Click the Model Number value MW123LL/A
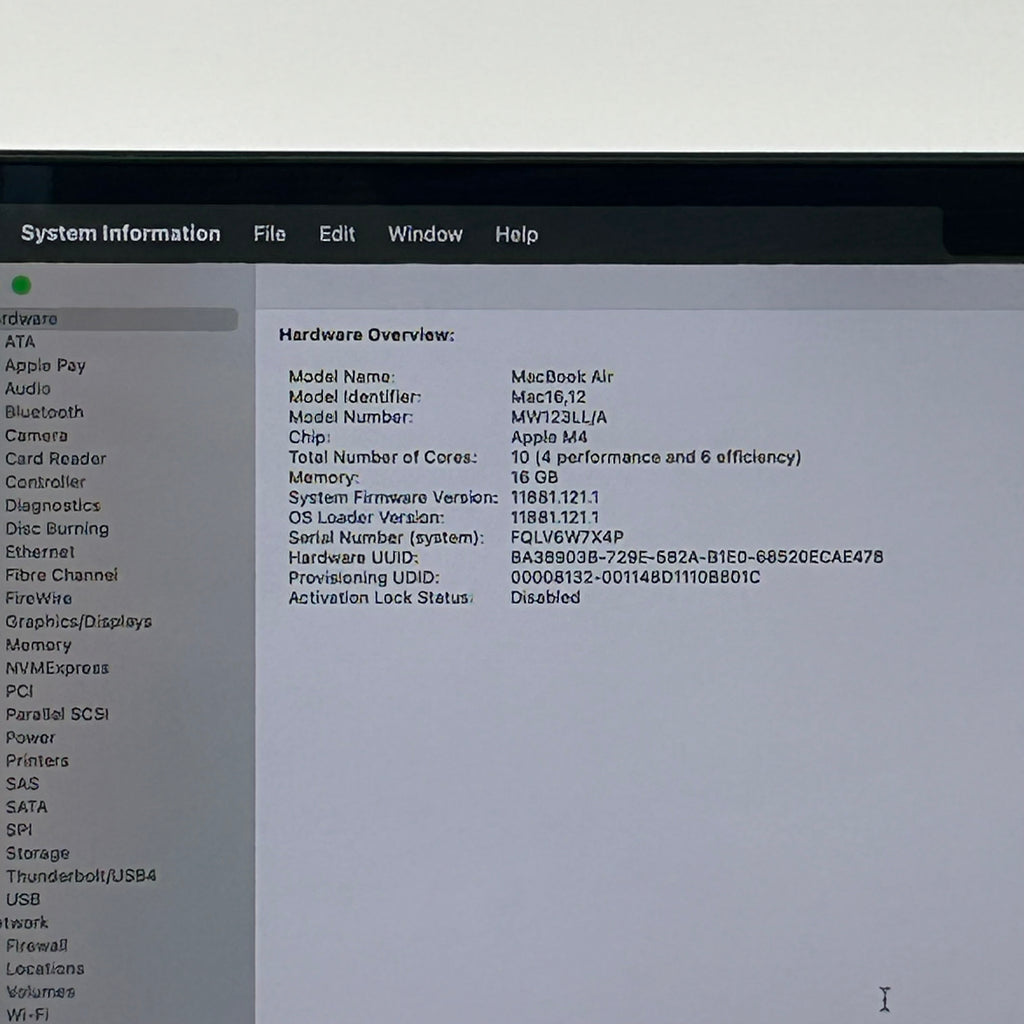The image size is (1024, 1024). click(x=558, y=417)
